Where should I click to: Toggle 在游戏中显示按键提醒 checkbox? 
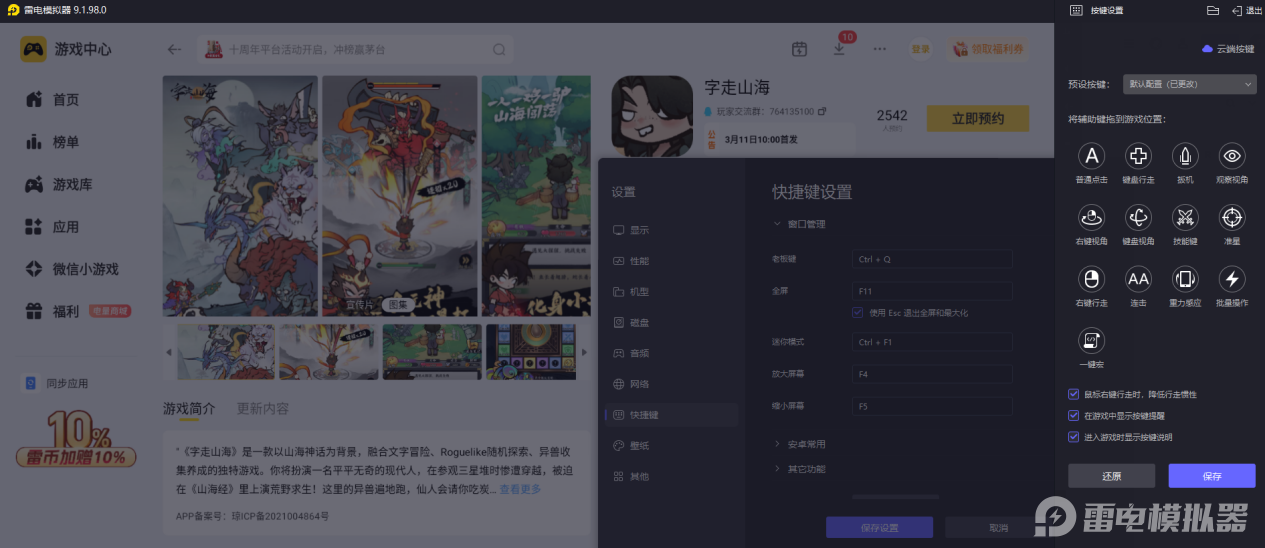click(1074, 415)
